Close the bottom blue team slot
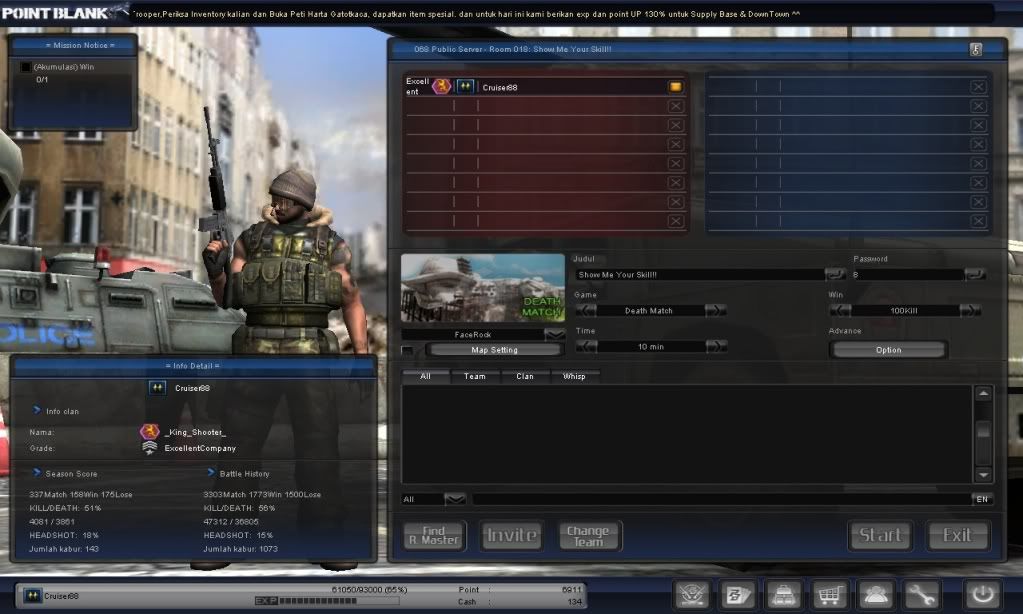 coord(978,221)
